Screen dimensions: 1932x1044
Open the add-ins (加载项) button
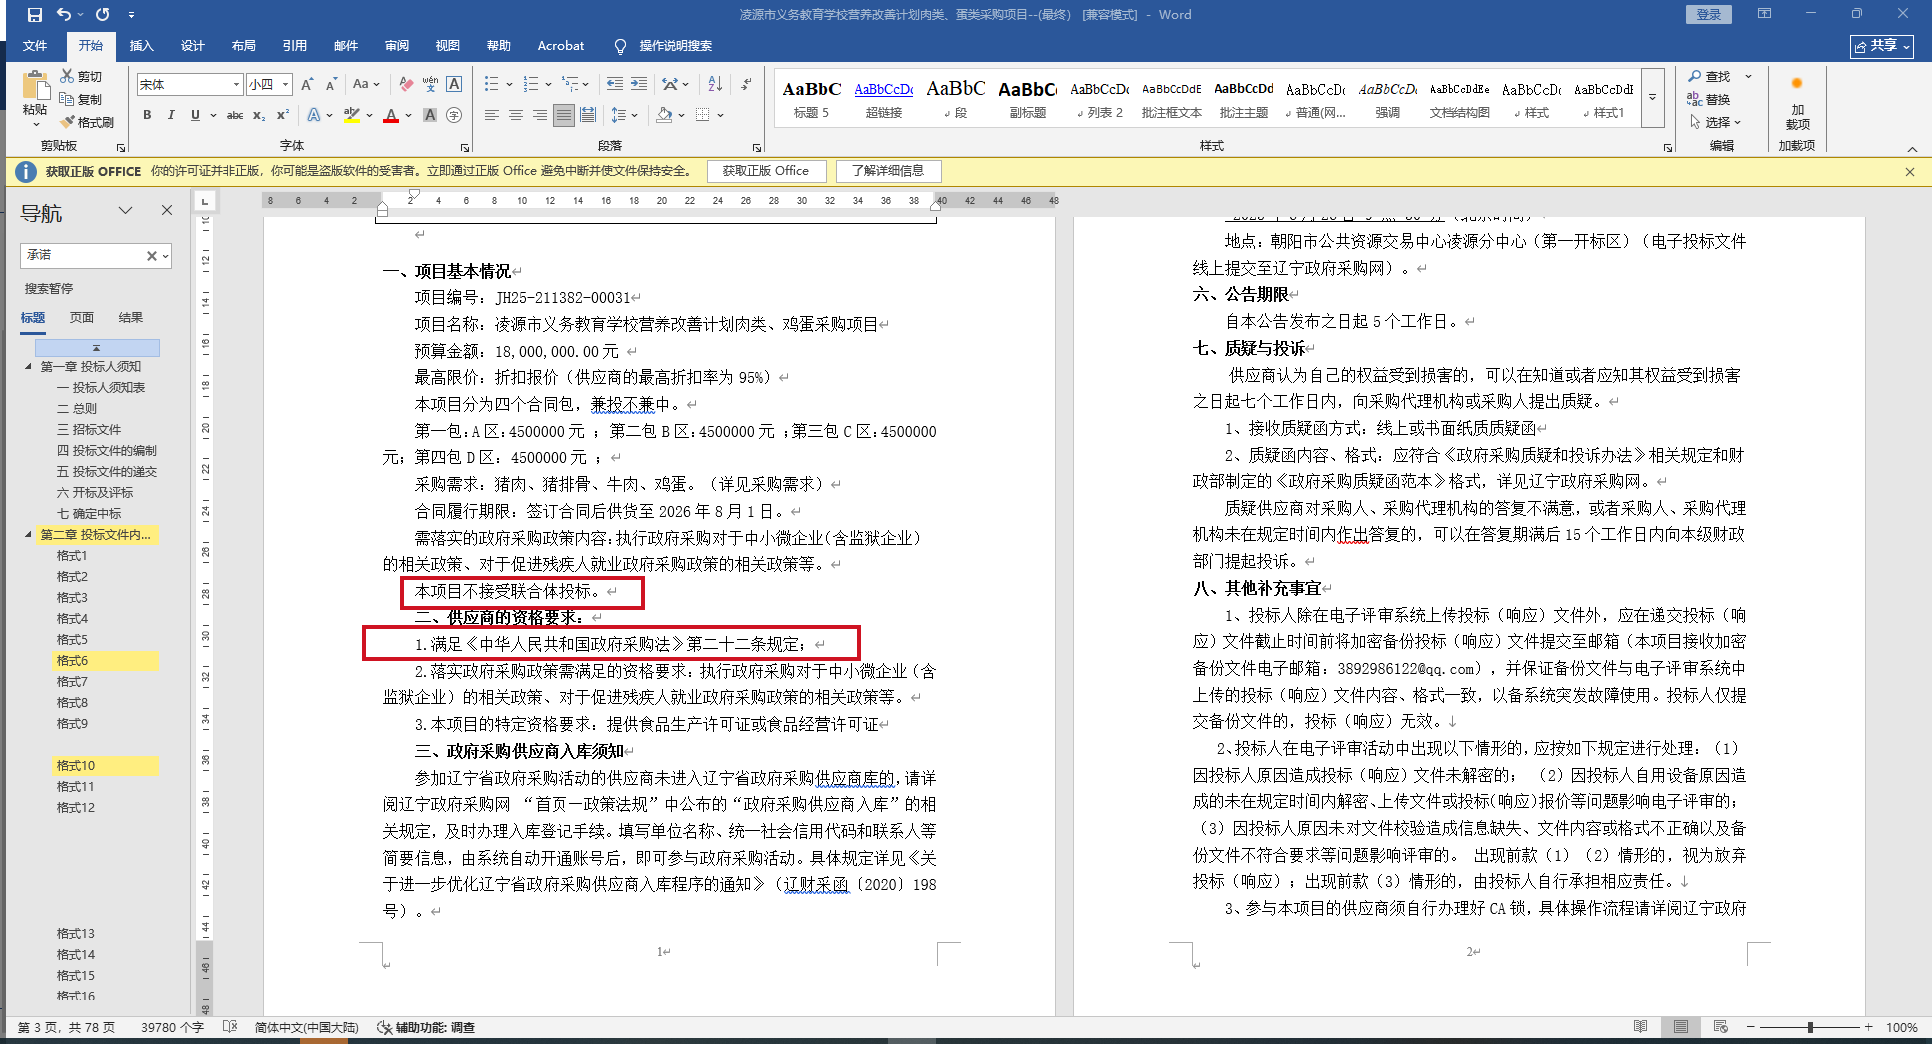(1797, 103)
